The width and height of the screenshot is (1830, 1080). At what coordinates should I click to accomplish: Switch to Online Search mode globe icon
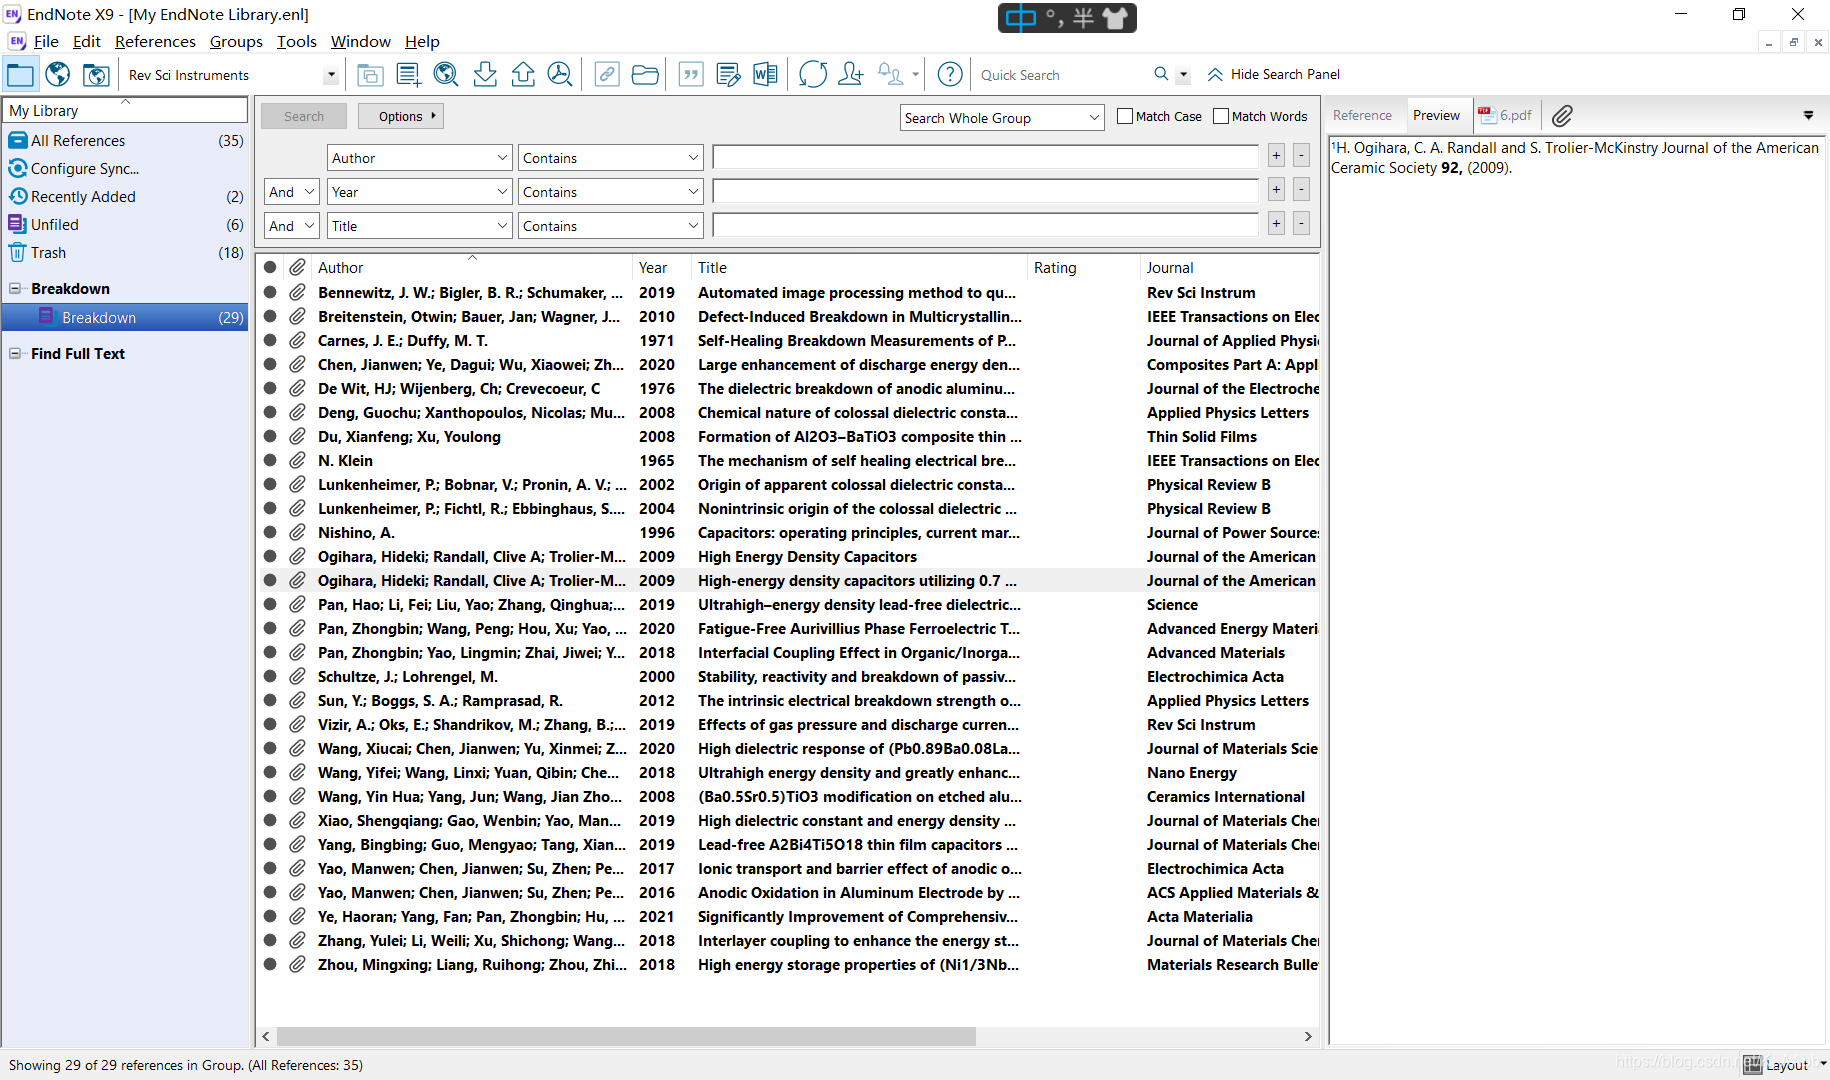pyautogui.click(x=58, y=75)
